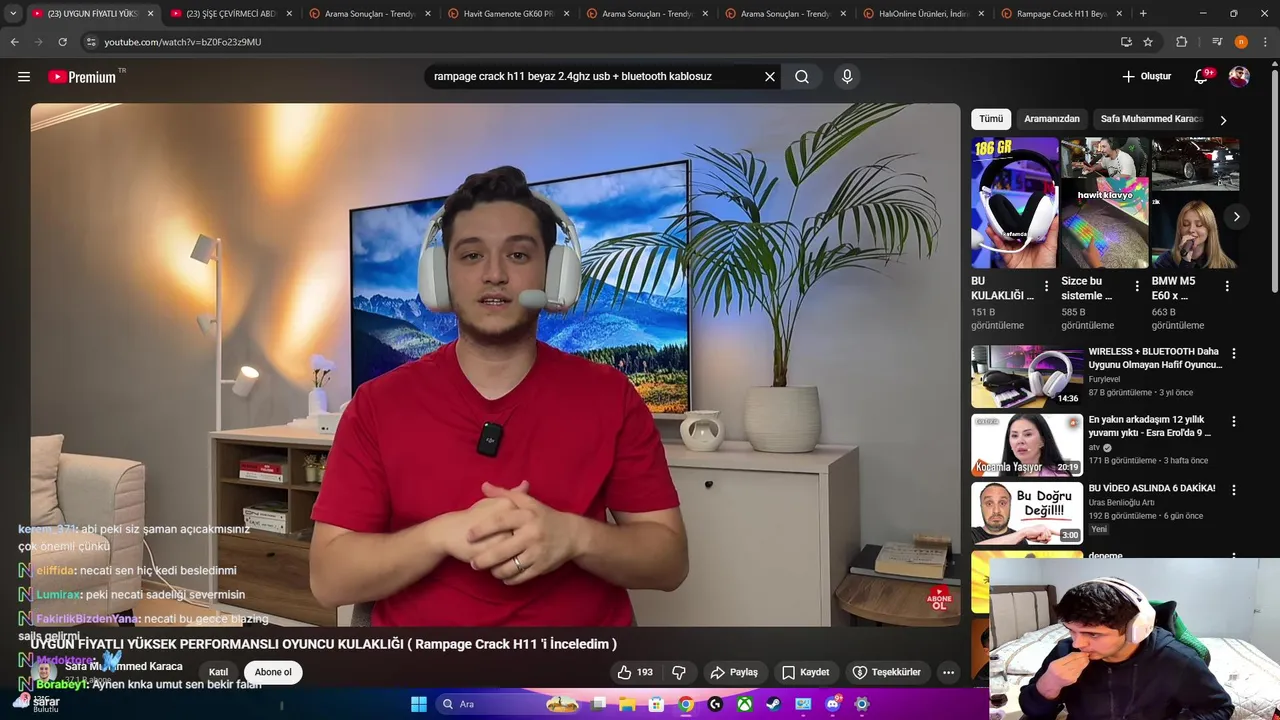This screenshot has width=1280, height=720.
Task: Switch to HalıOnline Ürünleri tab
Action: pyautogui.click(x=924, y=14)
